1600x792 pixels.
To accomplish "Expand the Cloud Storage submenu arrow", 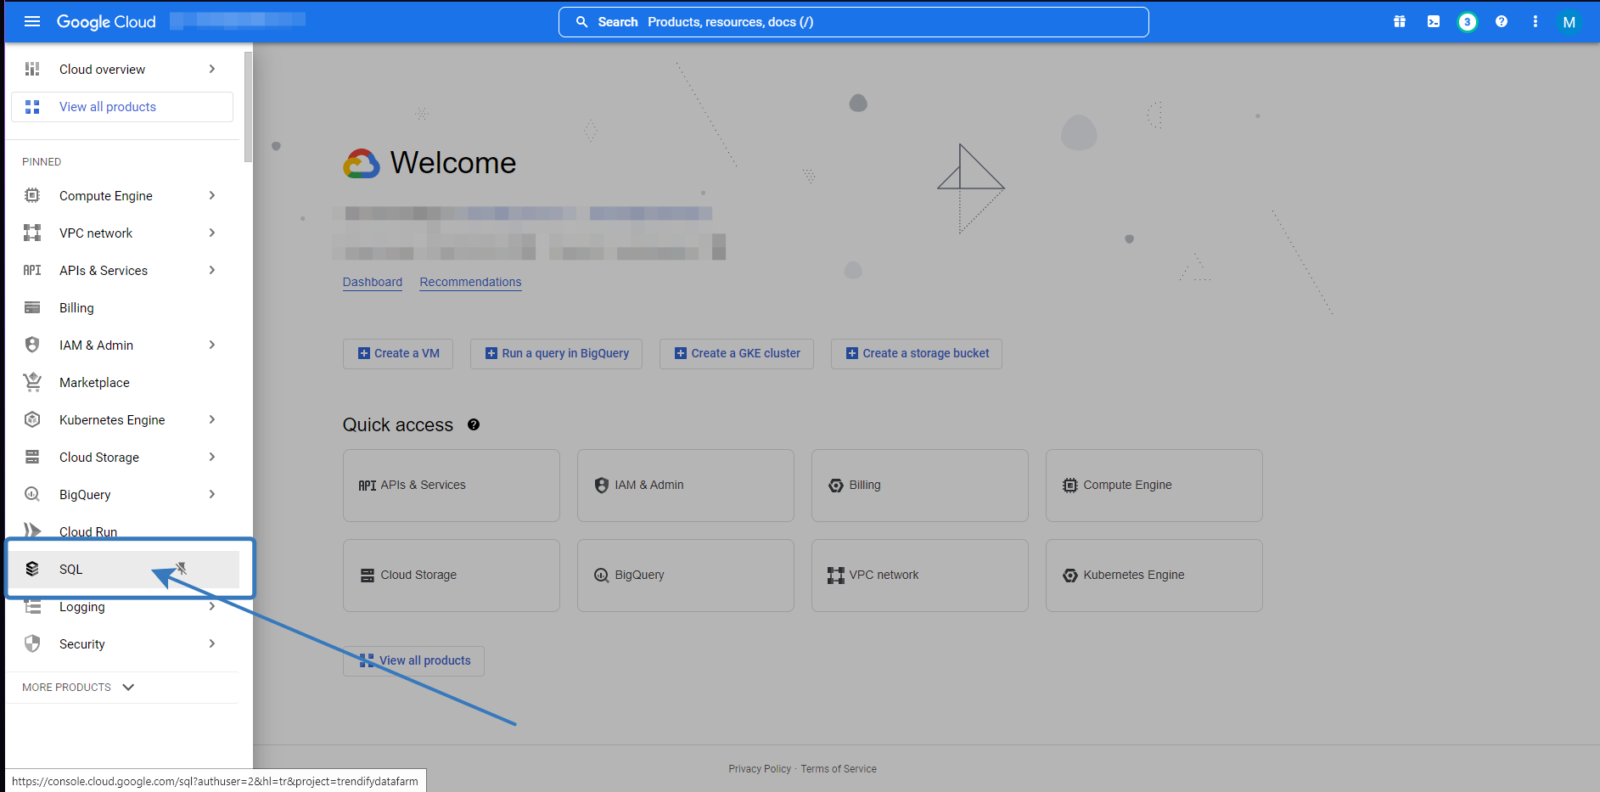I will 212,457.
